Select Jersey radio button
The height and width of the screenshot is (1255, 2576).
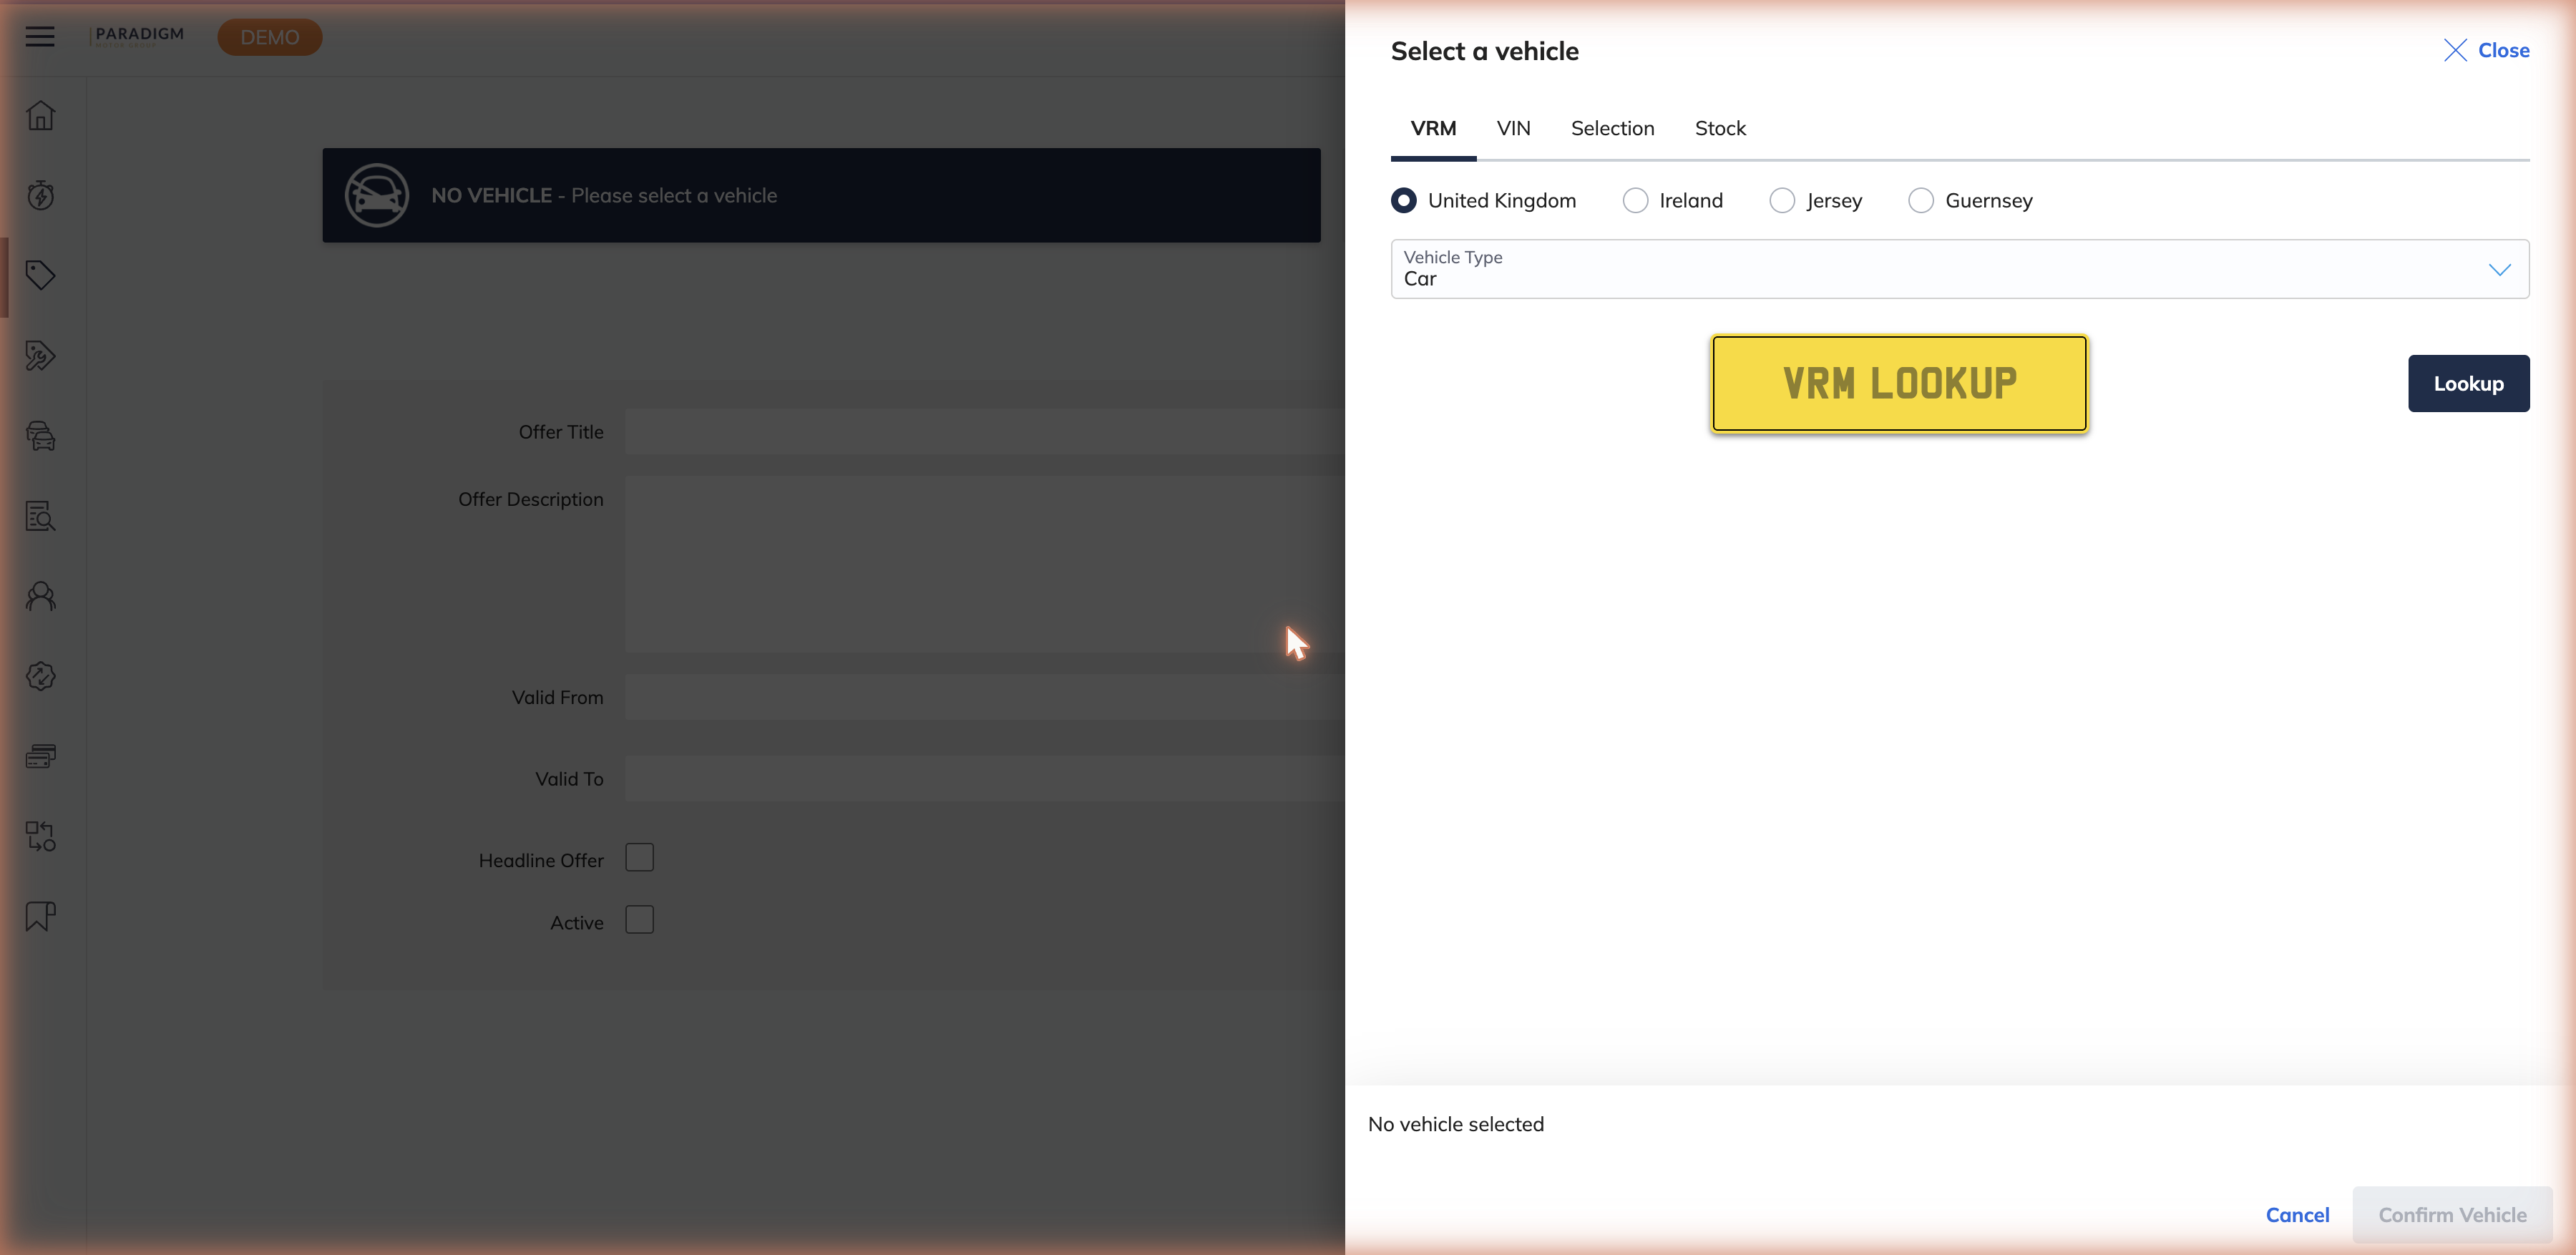(x=1782, y=201)
